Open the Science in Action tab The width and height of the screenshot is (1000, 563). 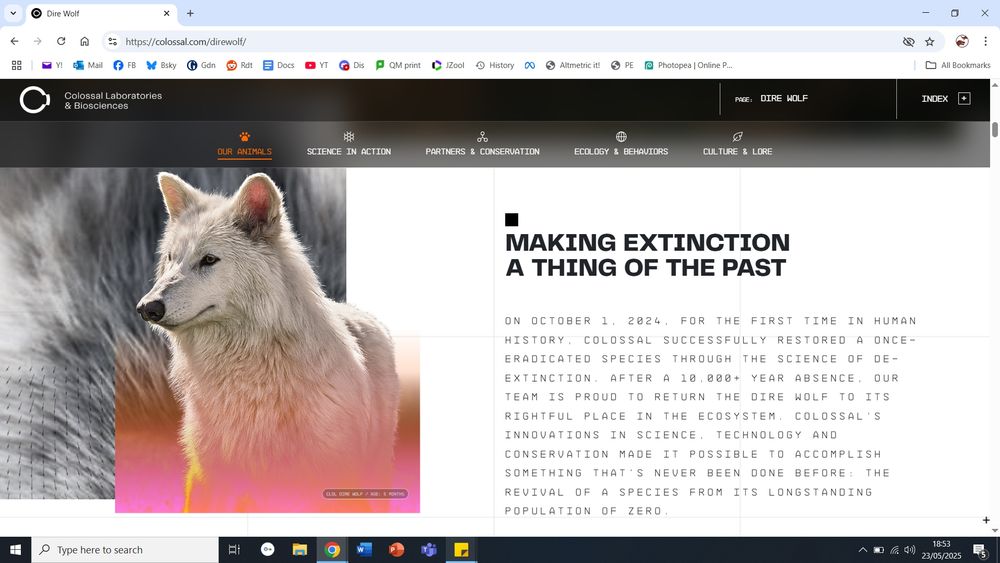349,145
